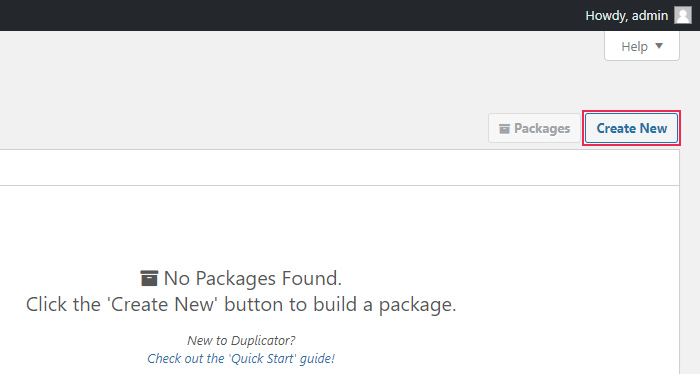Switch to the Packages view button

534,129
